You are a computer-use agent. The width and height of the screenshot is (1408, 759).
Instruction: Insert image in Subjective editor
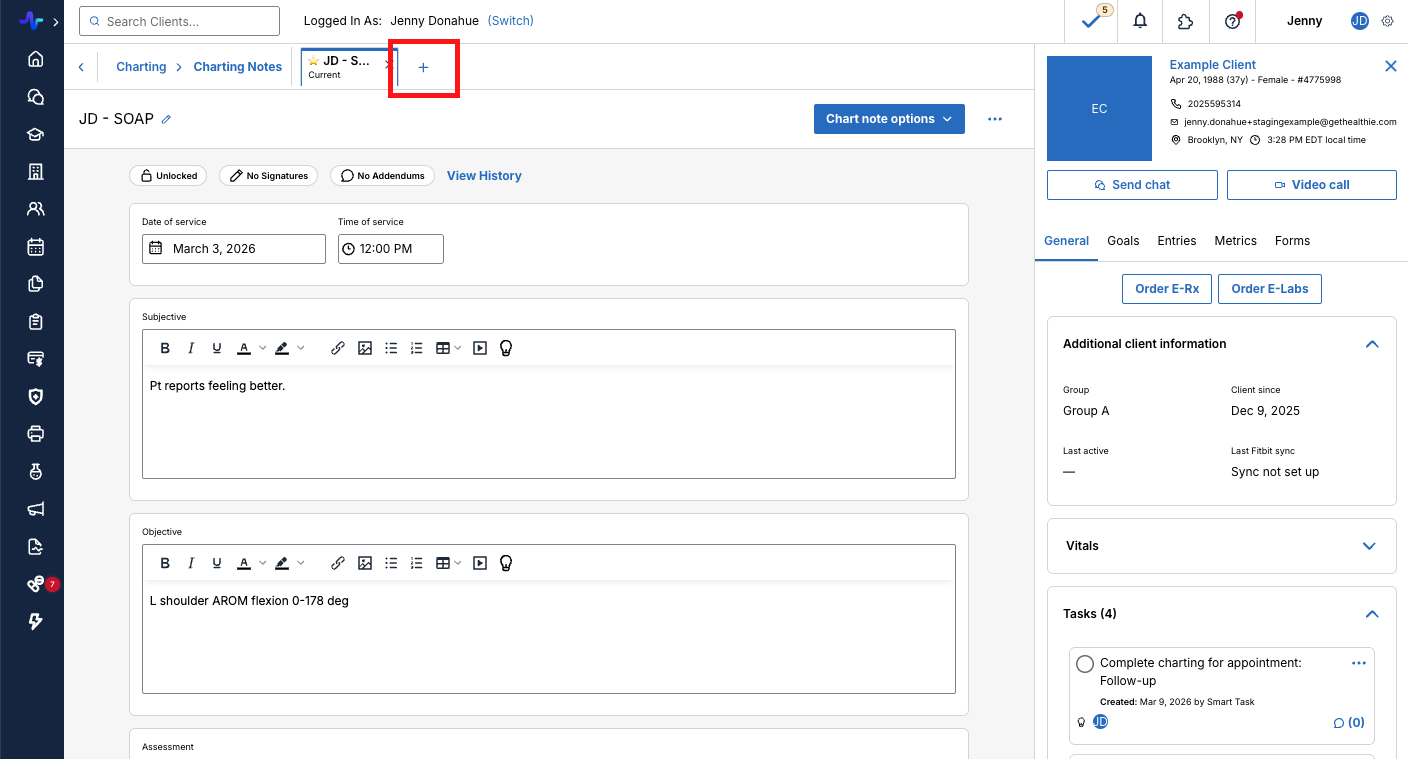tap(365, 348)
